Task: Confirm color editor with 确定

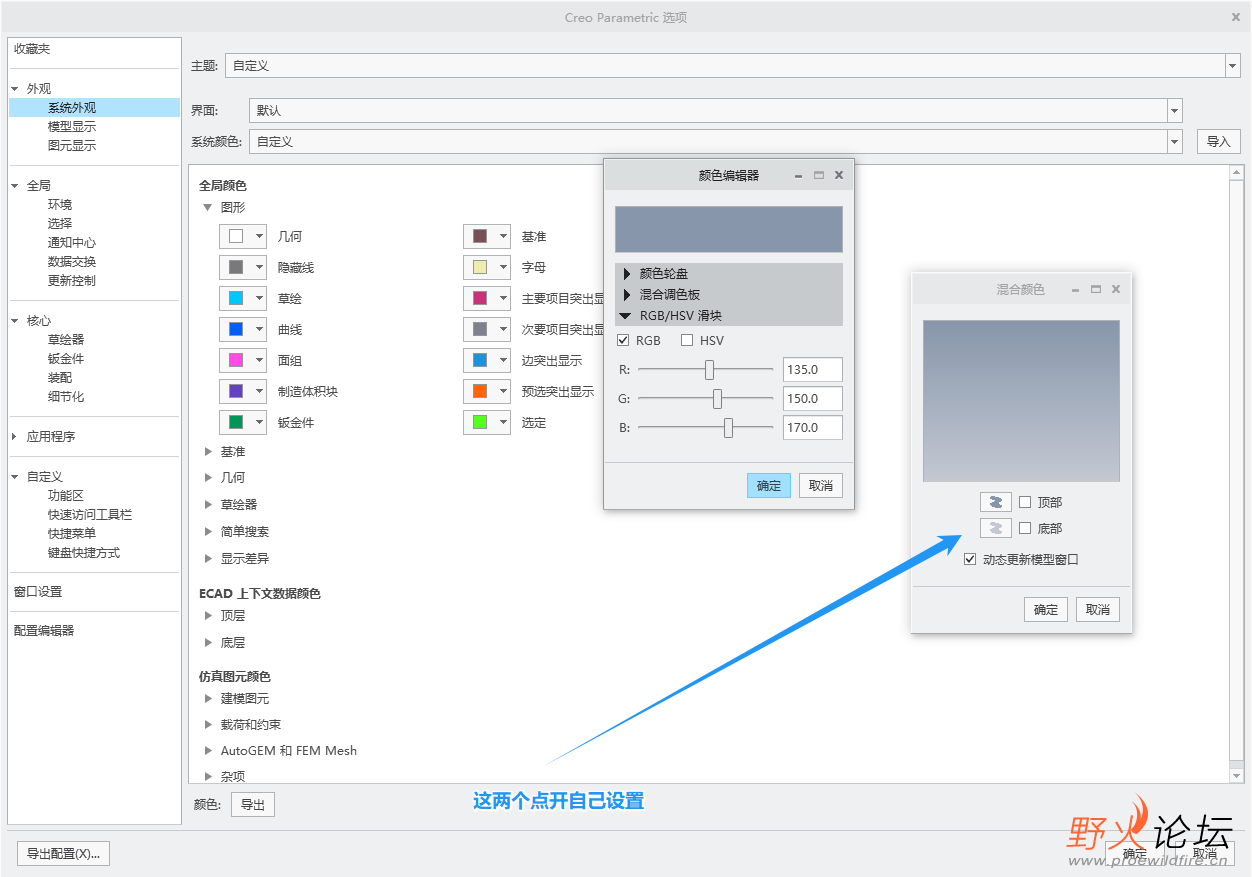Action: pos(769,486)
